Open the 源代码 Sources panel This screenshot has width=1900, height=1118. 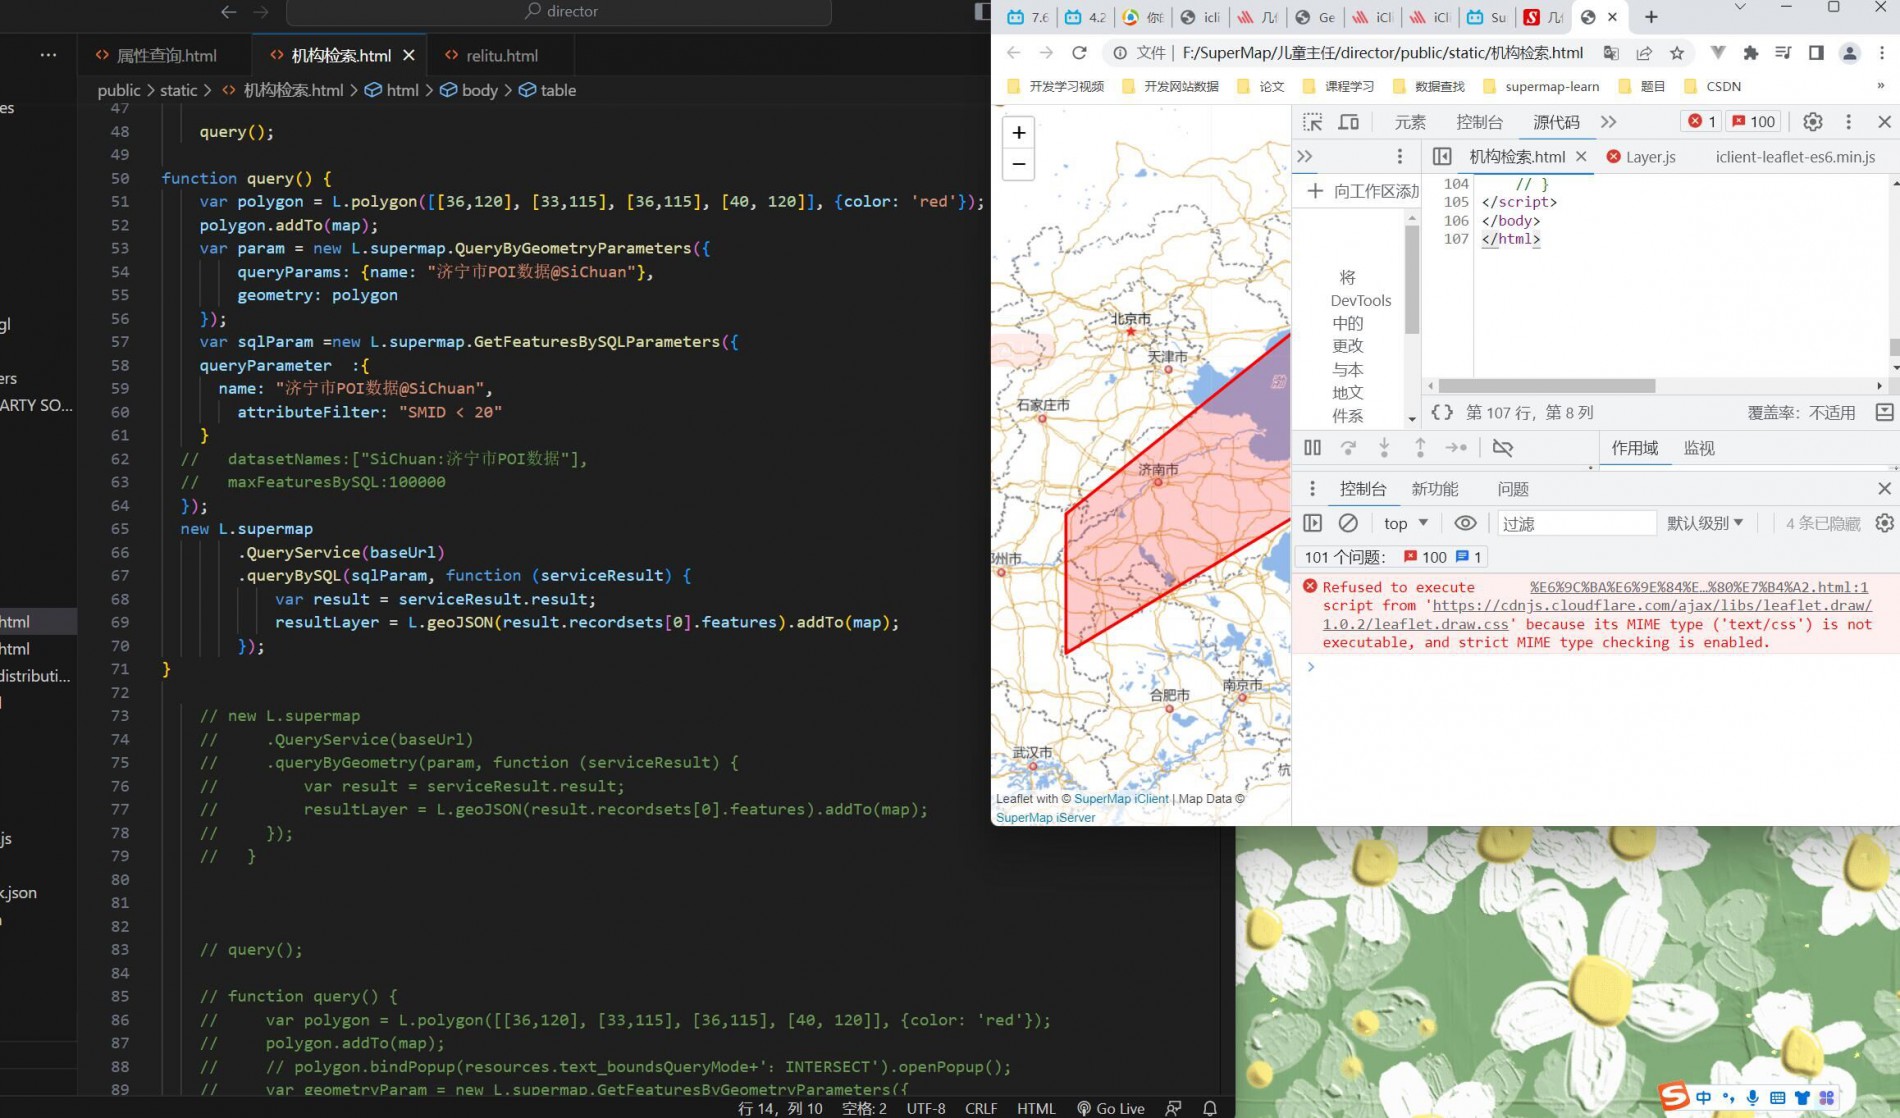[1556, 122]
